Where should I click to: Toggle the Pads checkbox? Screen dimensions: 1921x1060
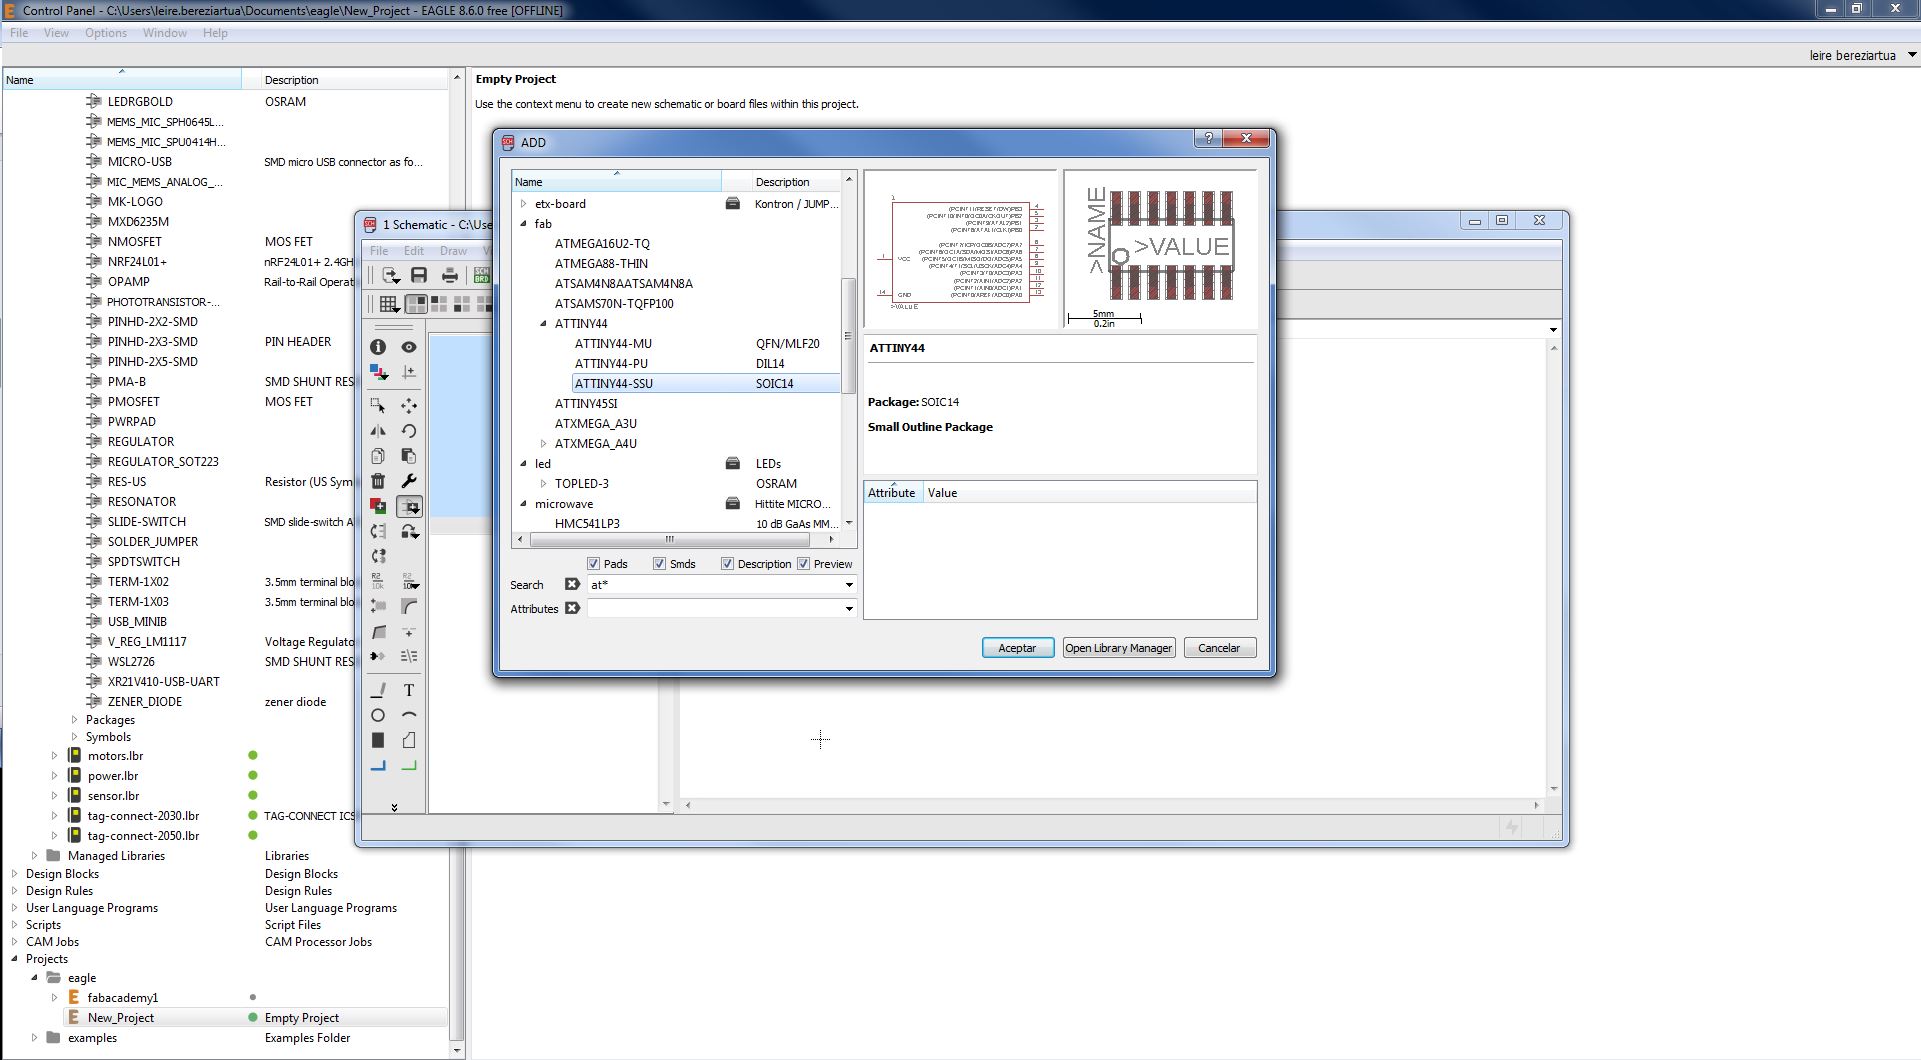point(593,564)
